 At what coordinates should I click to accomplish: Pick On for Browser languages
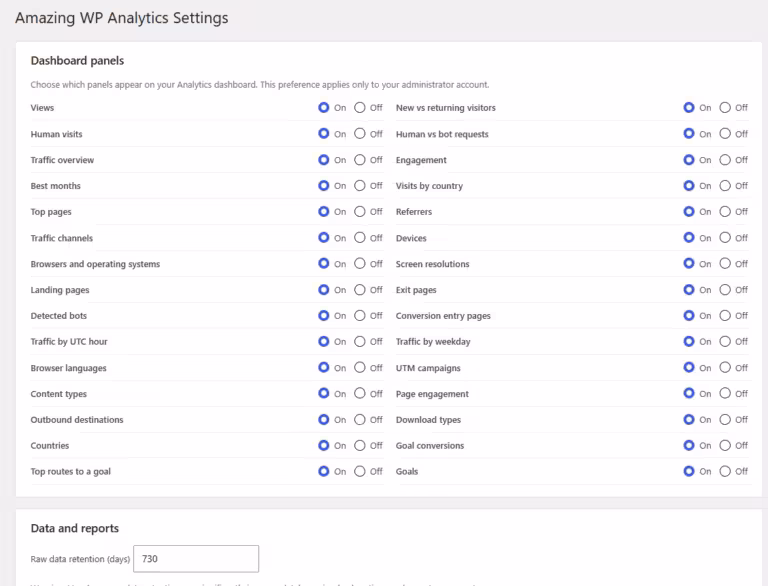pyautogui.click(x=324, y=367)
